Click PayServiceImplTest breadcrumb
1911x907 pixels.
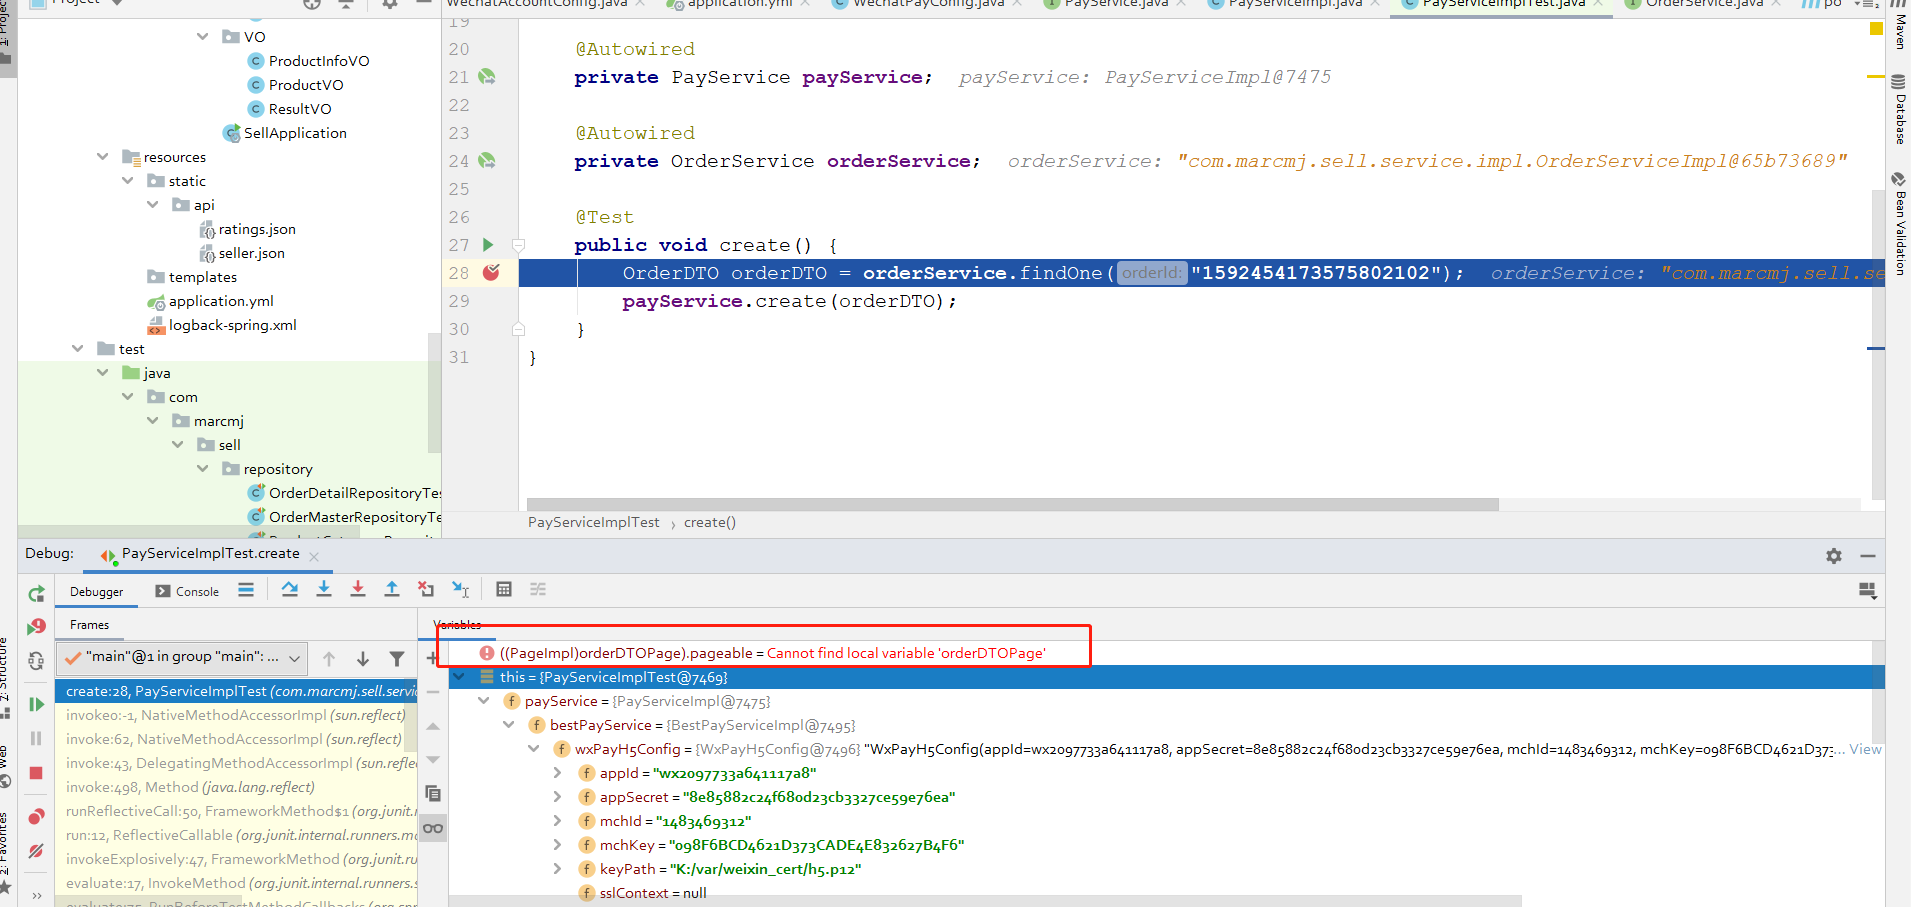pyautogui.click(x=594, y=522)
